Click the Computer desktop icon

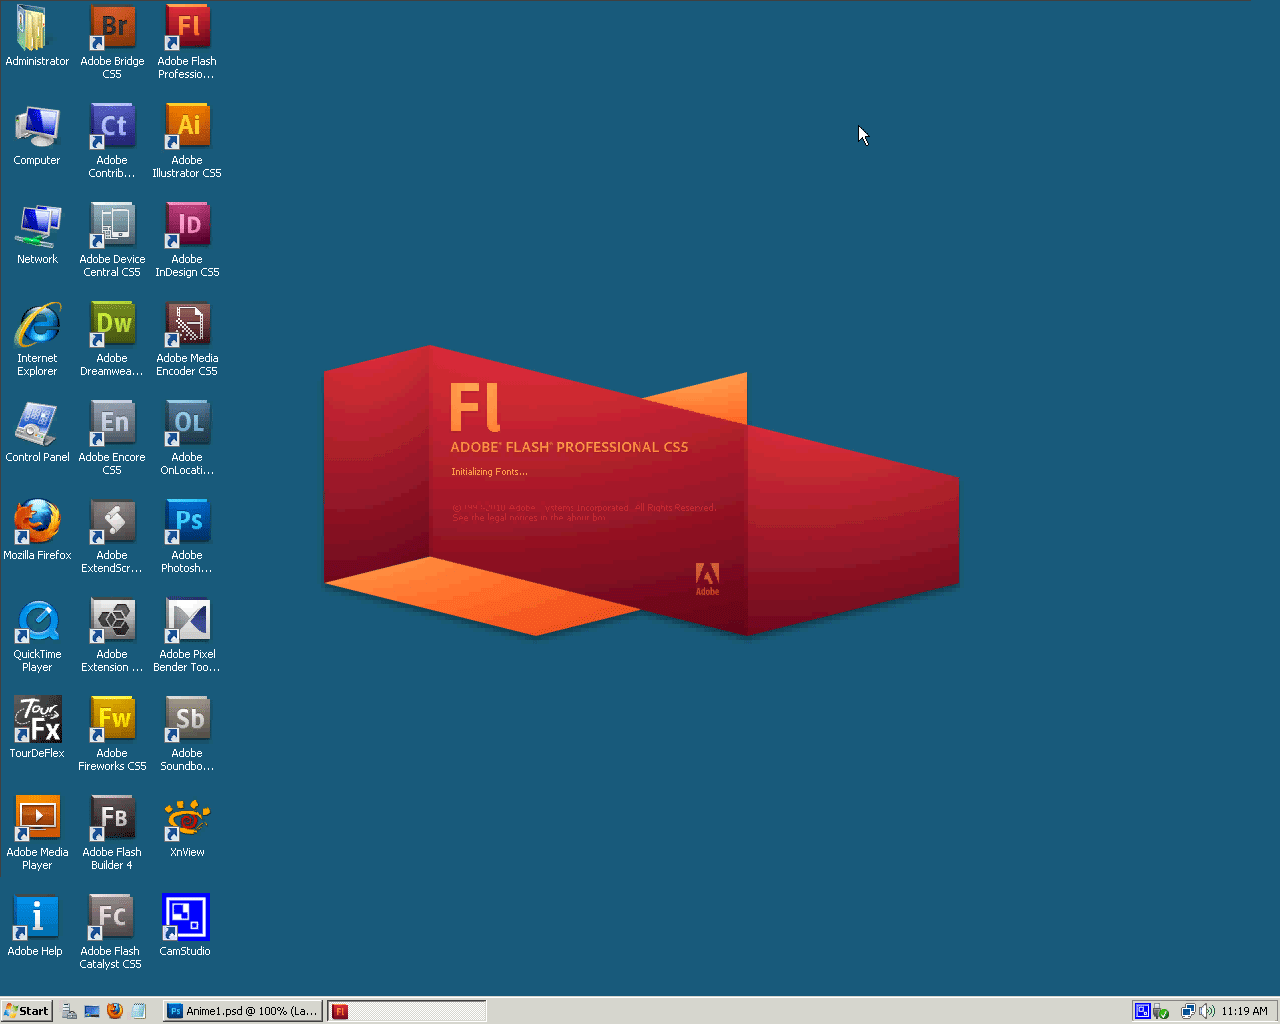coord(37,136)
